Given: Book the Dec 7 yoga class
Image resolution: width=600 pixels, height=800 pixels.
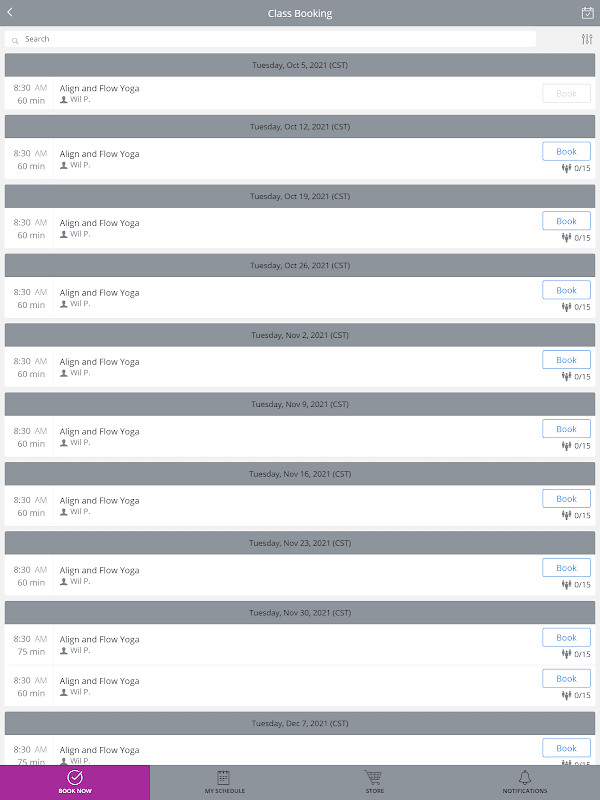Looking at the screenshot, I should point(566,748).
